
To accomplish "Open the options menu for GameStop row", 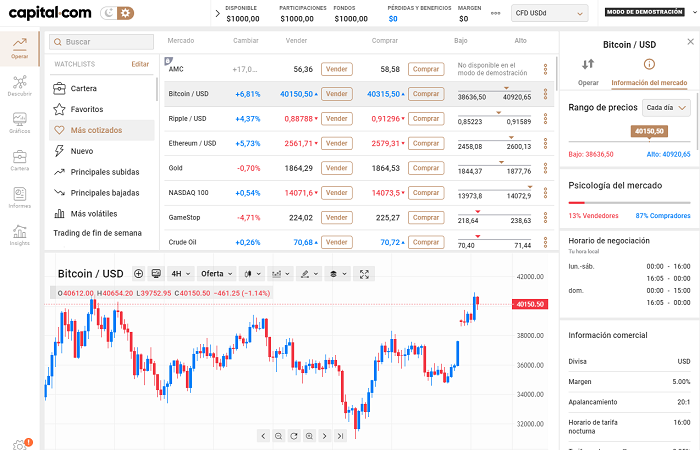I will pyautogui.click(x=545, y=218).
